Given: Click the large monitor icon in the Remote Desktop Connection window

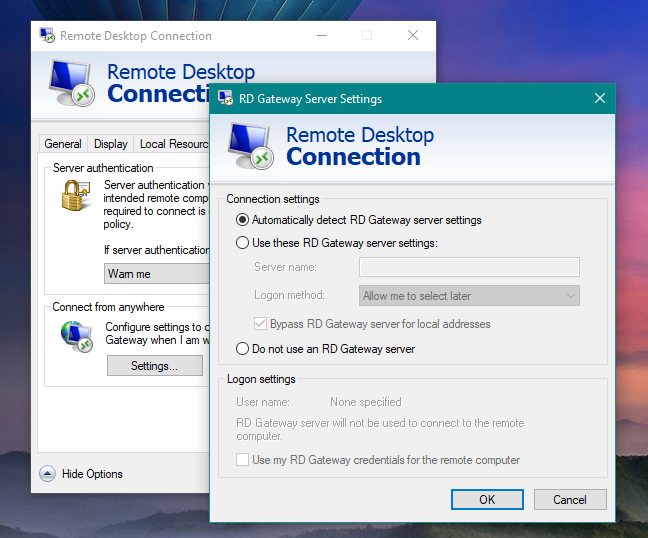Looking at the screenshot, I should [72, 83].
